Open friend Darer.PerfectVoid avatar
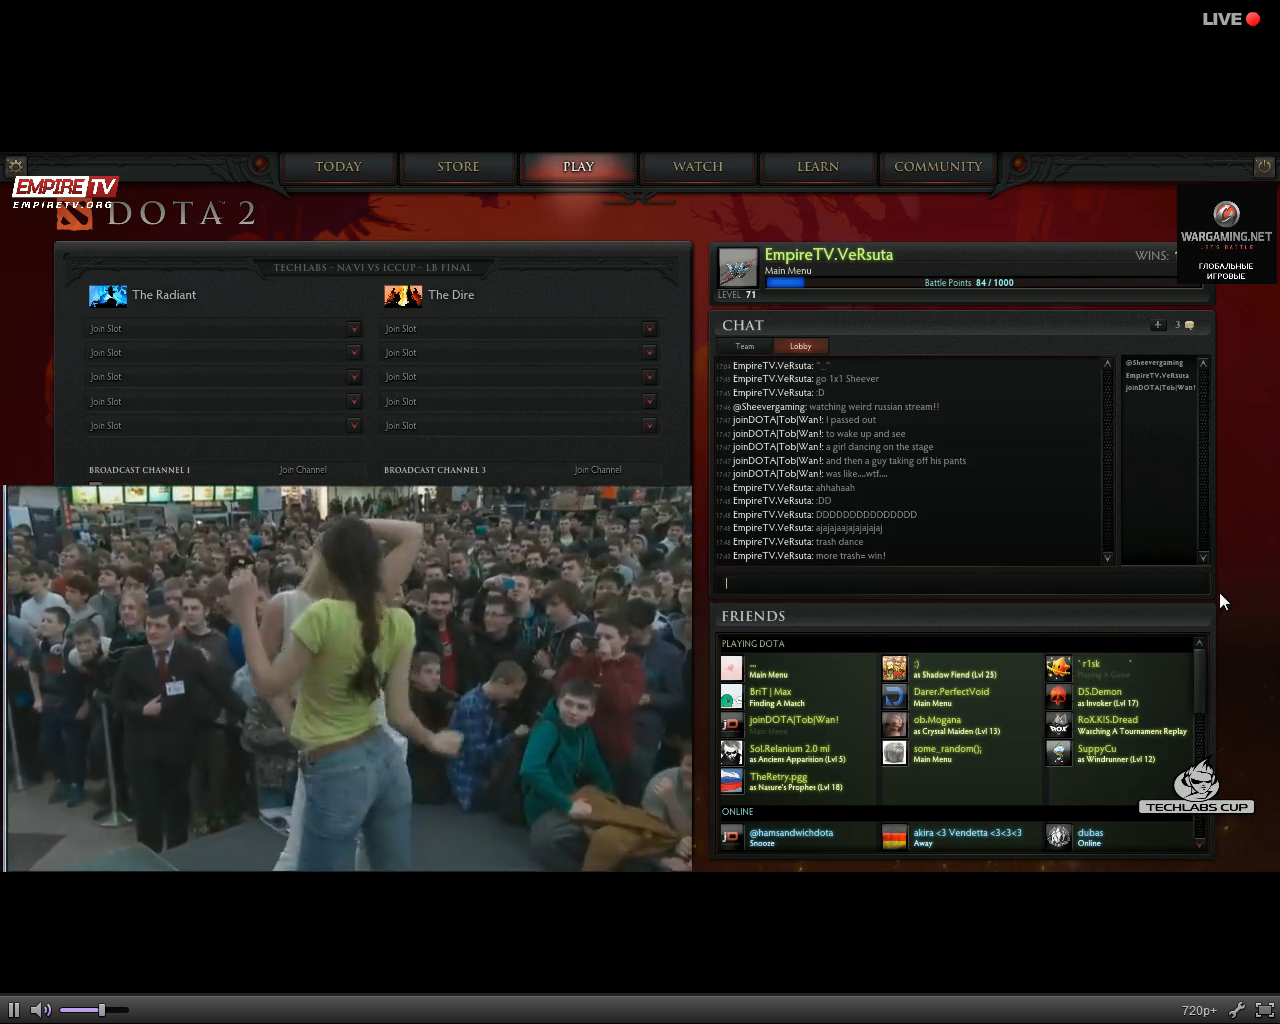The width and height of the screenshot is (1280, 1024). [x=894, y=697]
